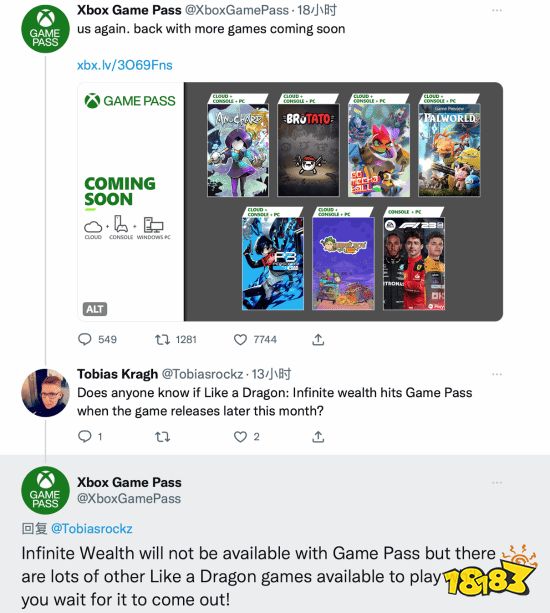
Task: Open the @Tobiasrockz mention link
Action: [x=92, y=529]
